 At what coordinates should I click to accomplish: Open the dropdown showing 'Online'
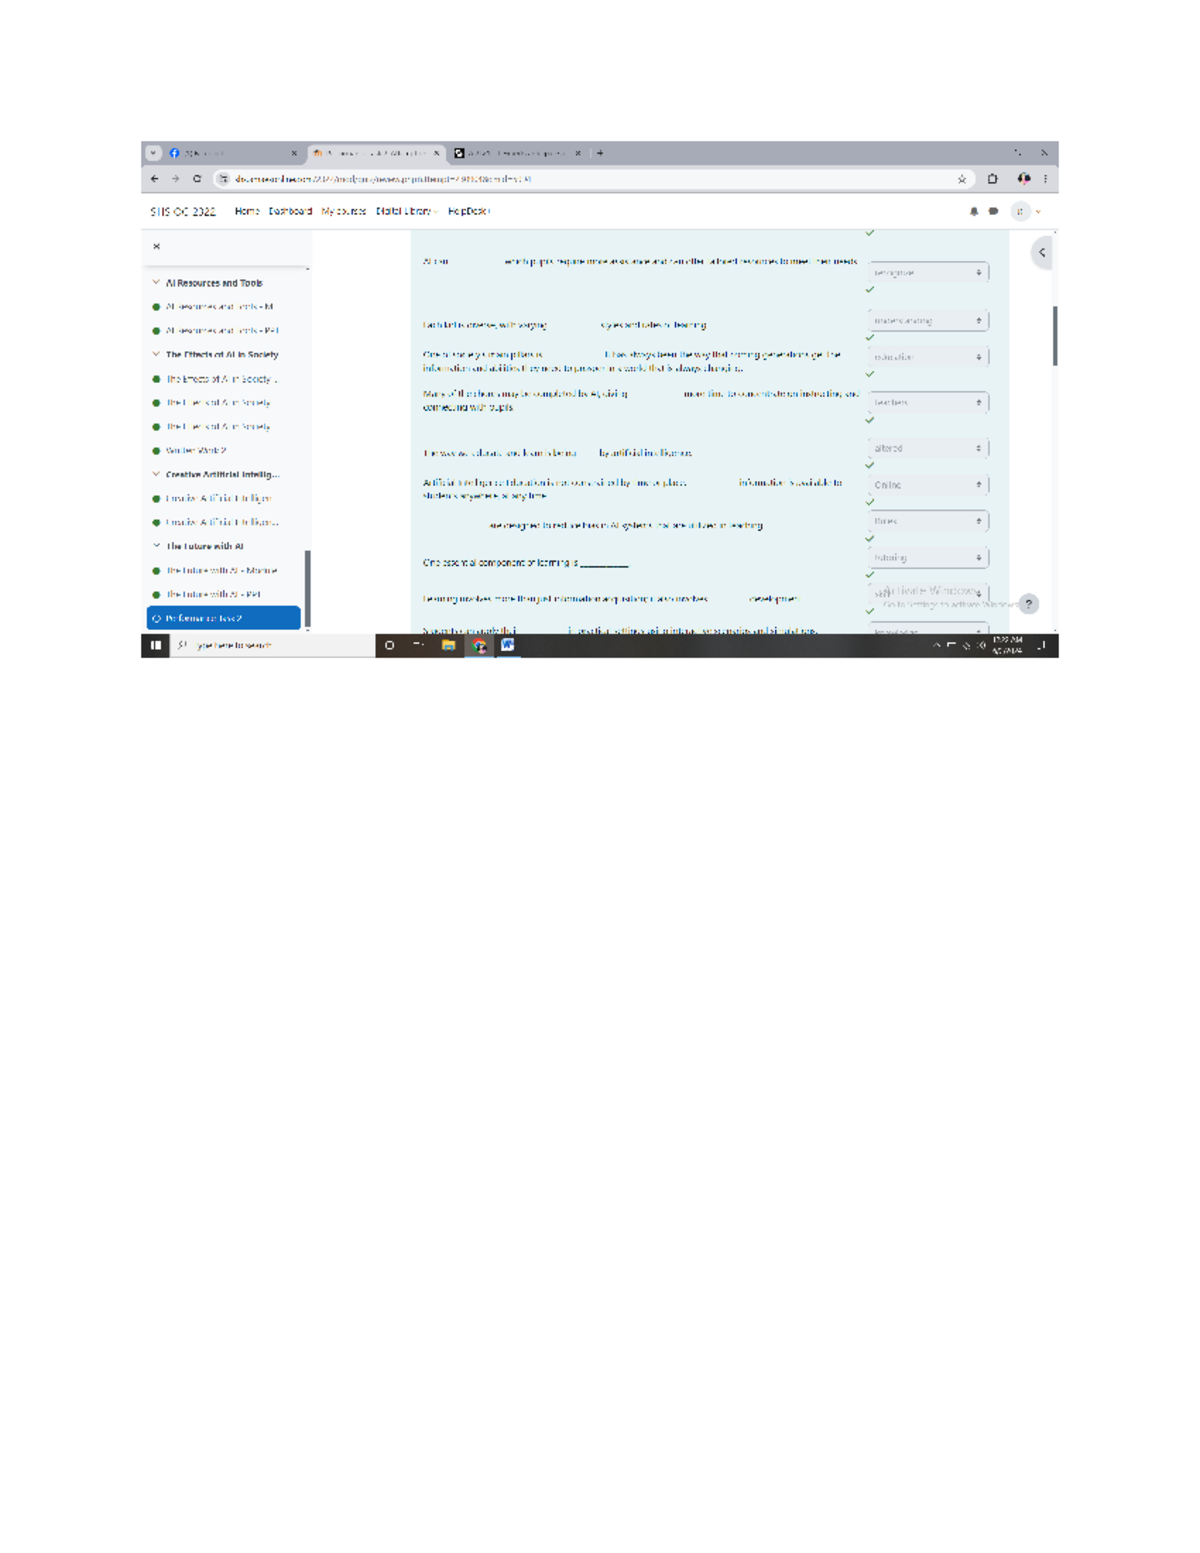928,485
